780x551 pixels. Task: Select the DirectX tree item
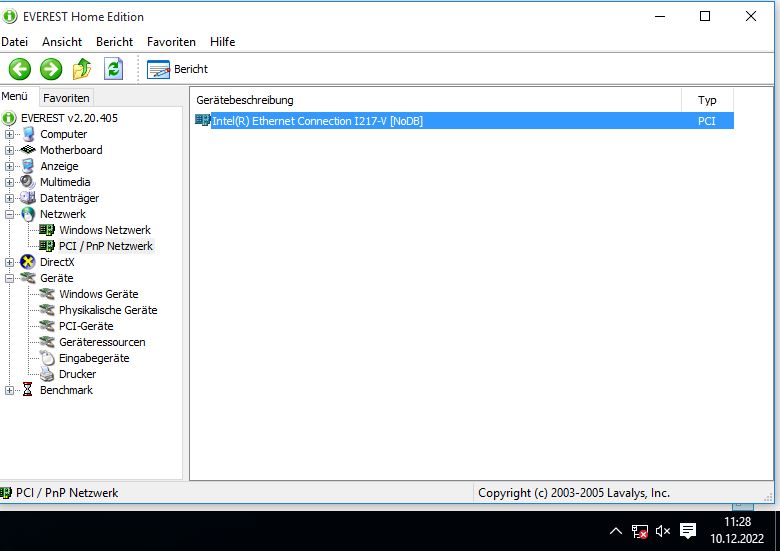pos(57,262)
